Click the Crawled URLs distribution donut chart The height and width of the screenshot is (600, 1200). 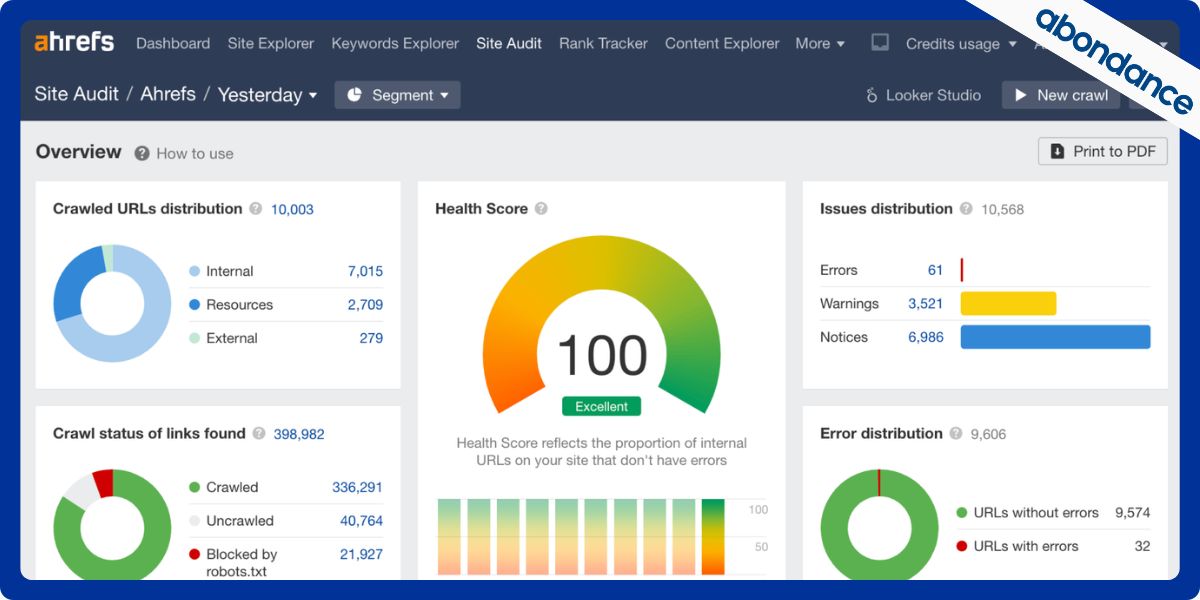(x=112, y=303)
